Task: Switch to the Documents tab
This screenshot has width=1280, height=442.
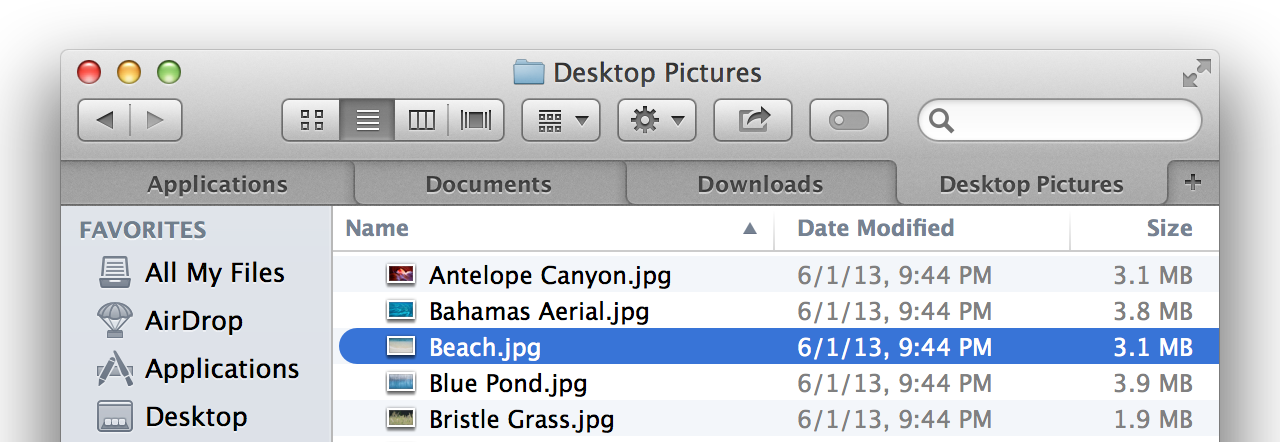Action: 489,184
